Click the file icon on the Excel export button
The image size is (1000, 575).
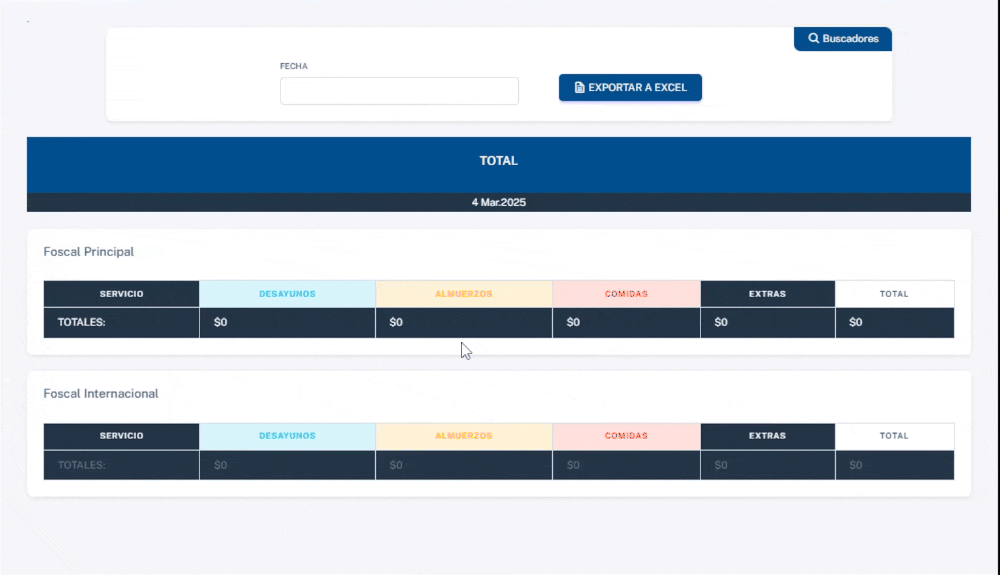click(x=579, y=88)
